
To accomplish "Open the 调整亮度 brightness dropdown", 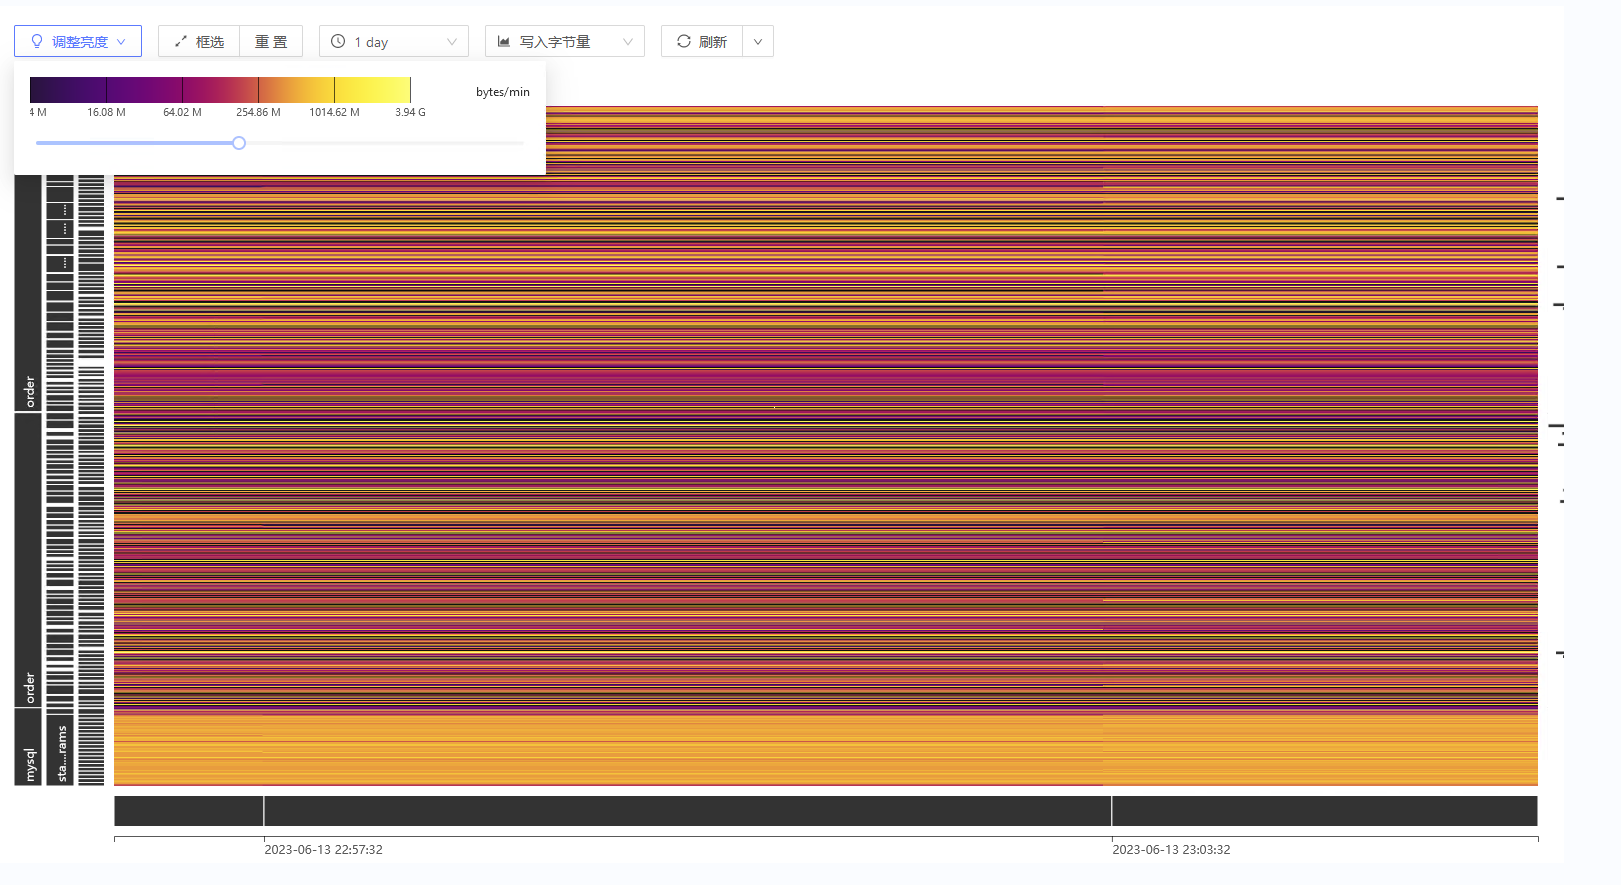I will pos(78,41).
